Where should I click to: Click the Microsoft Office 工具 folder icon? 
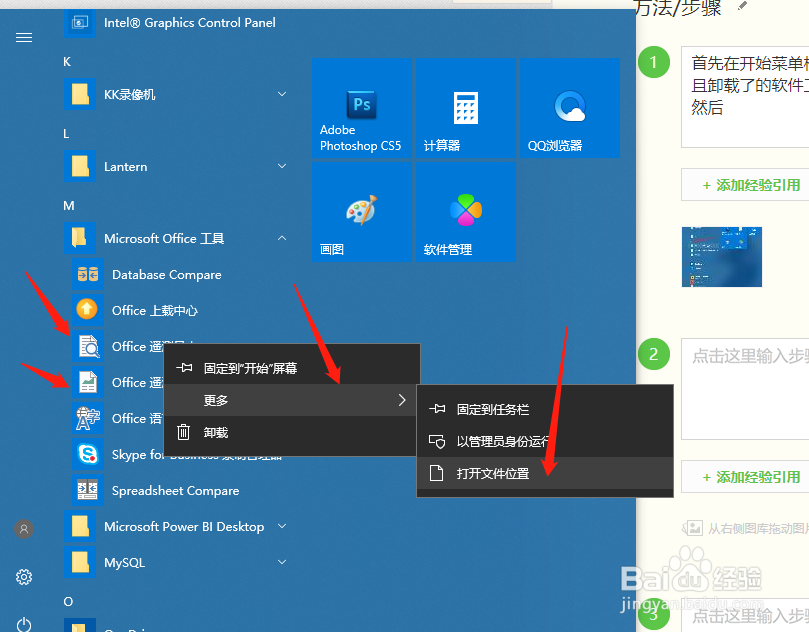(80, 238)
